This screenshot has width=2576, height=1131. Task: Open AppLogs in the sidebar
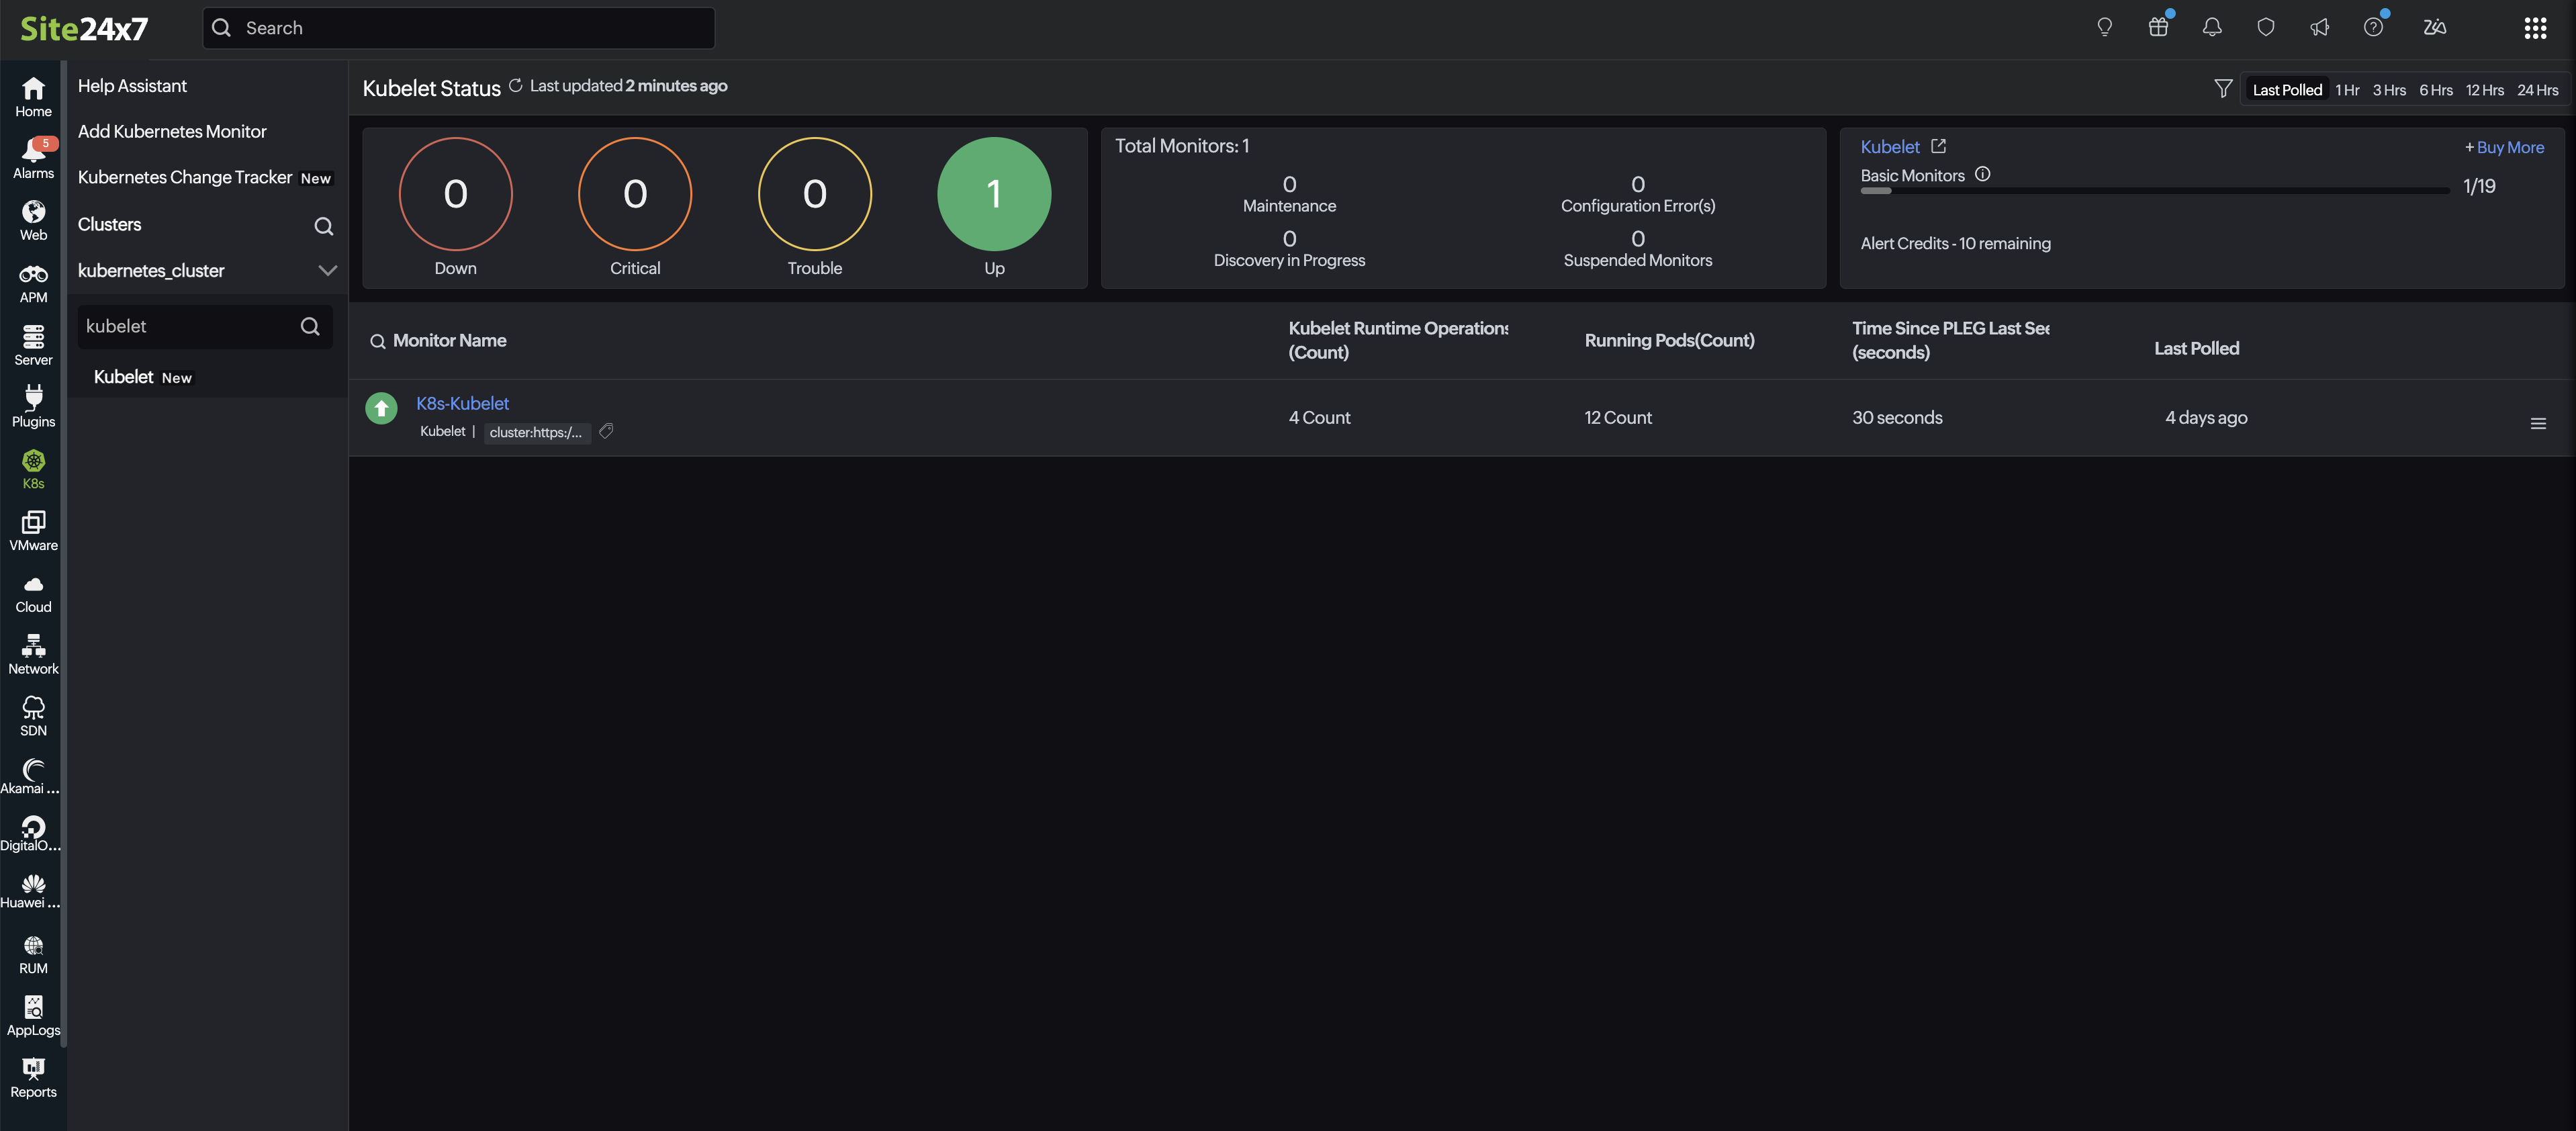pos(33,1017)
